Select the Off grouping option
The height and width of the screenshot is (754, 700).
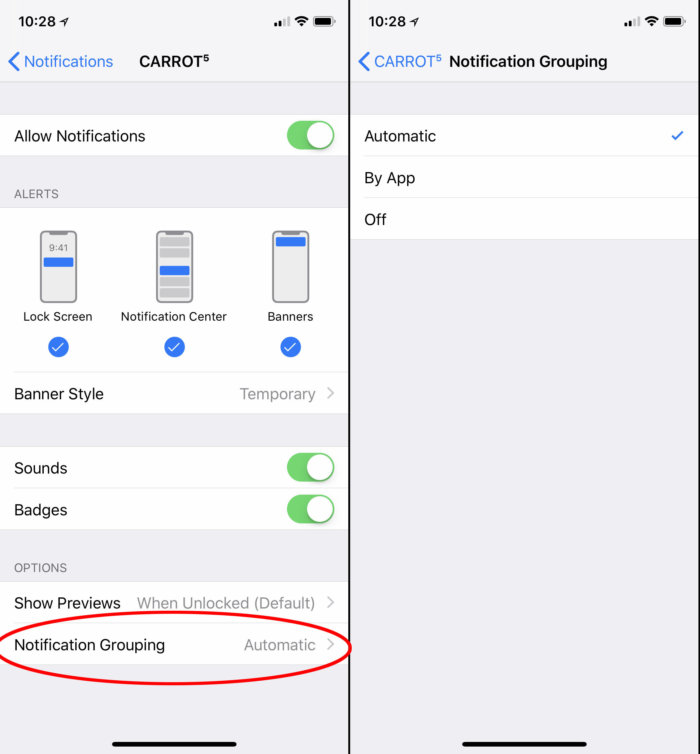(x=525, y=219)
